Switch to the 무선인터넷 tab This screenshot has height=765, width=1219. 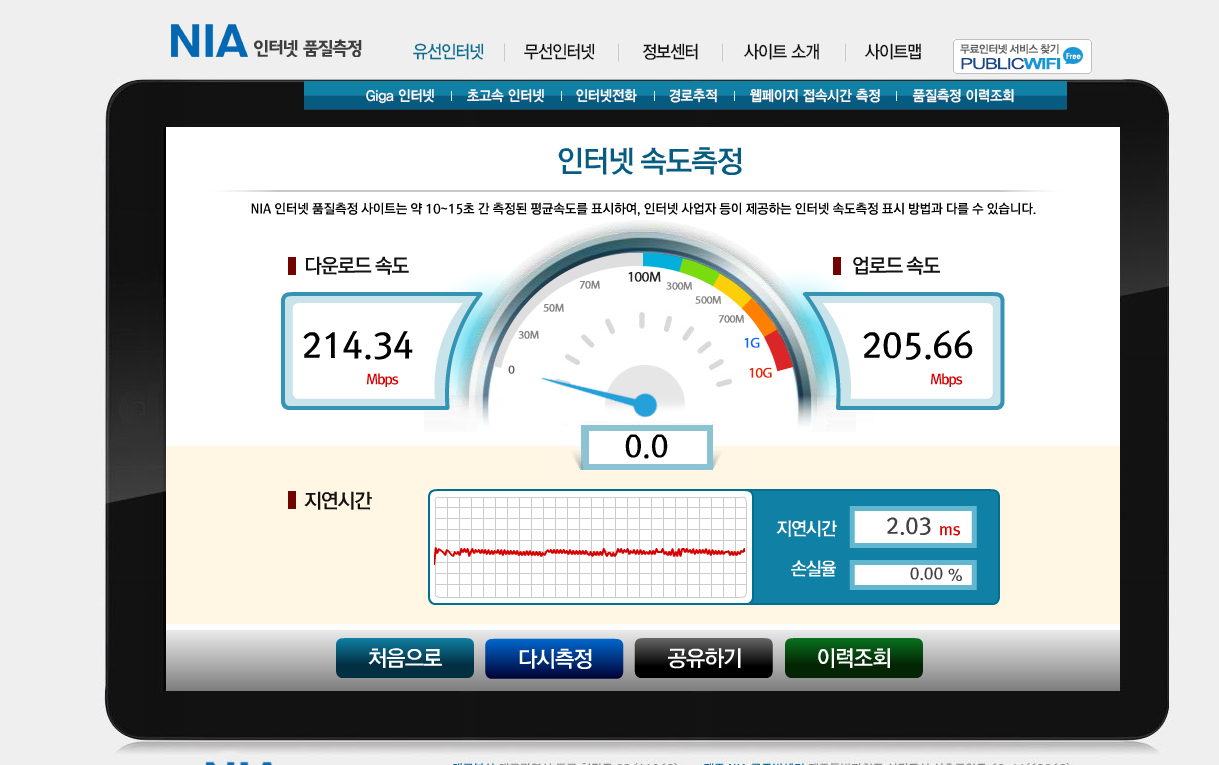[x=561, y=51]
